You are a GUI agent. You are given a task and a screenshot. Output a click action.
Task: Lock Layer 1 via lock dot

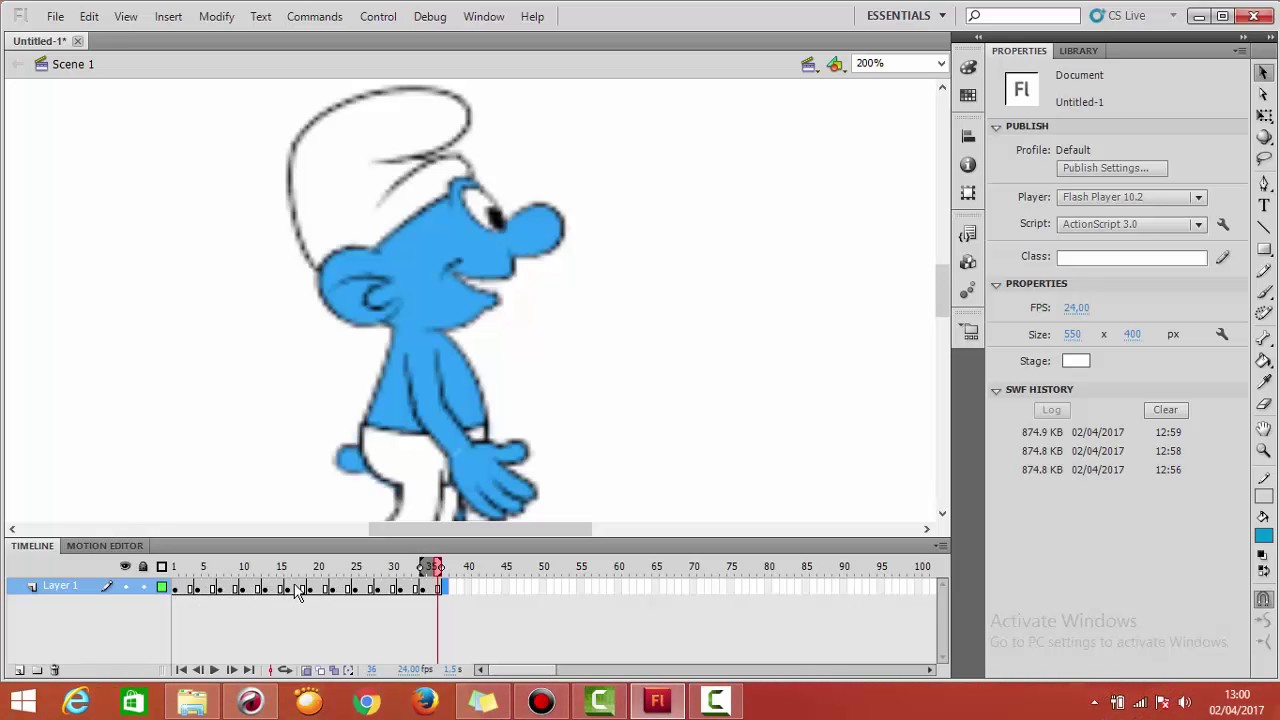click(x=143, y=586)
